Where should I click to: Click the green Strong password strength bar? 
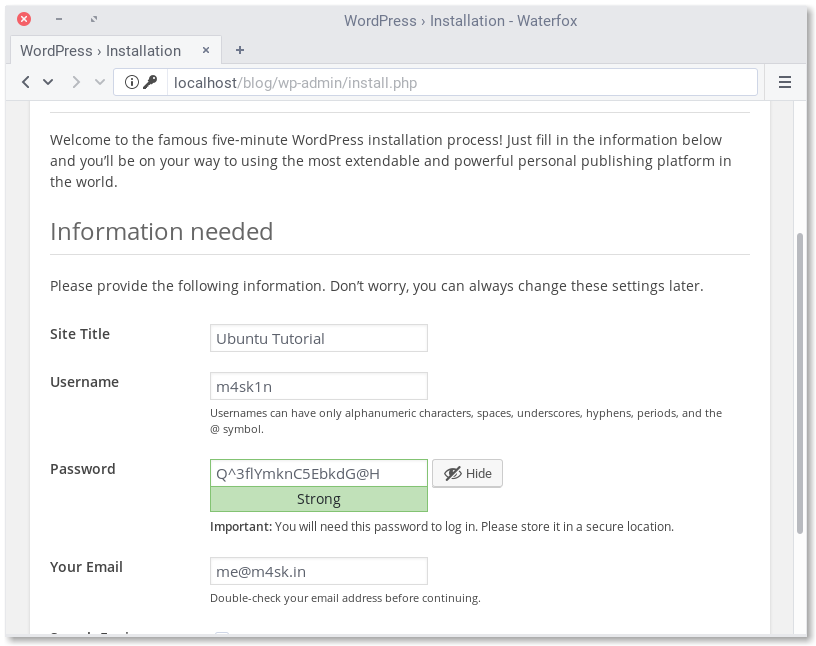318,499
